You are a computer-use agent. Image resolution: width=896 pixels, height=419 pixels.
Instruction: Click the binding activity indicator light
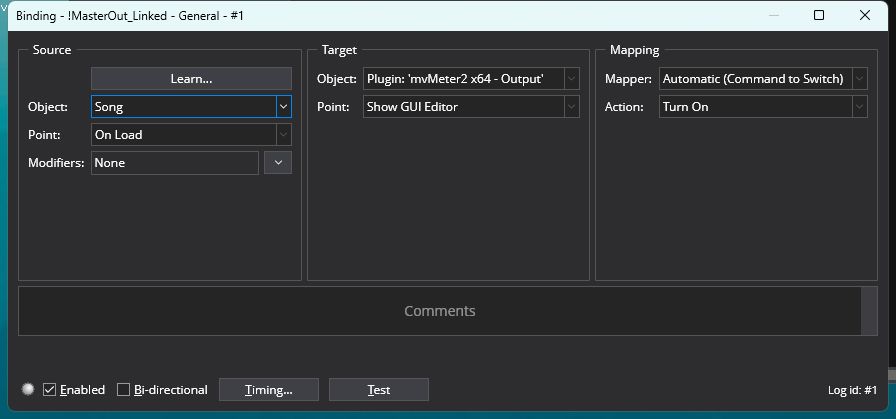coord(28,389)
